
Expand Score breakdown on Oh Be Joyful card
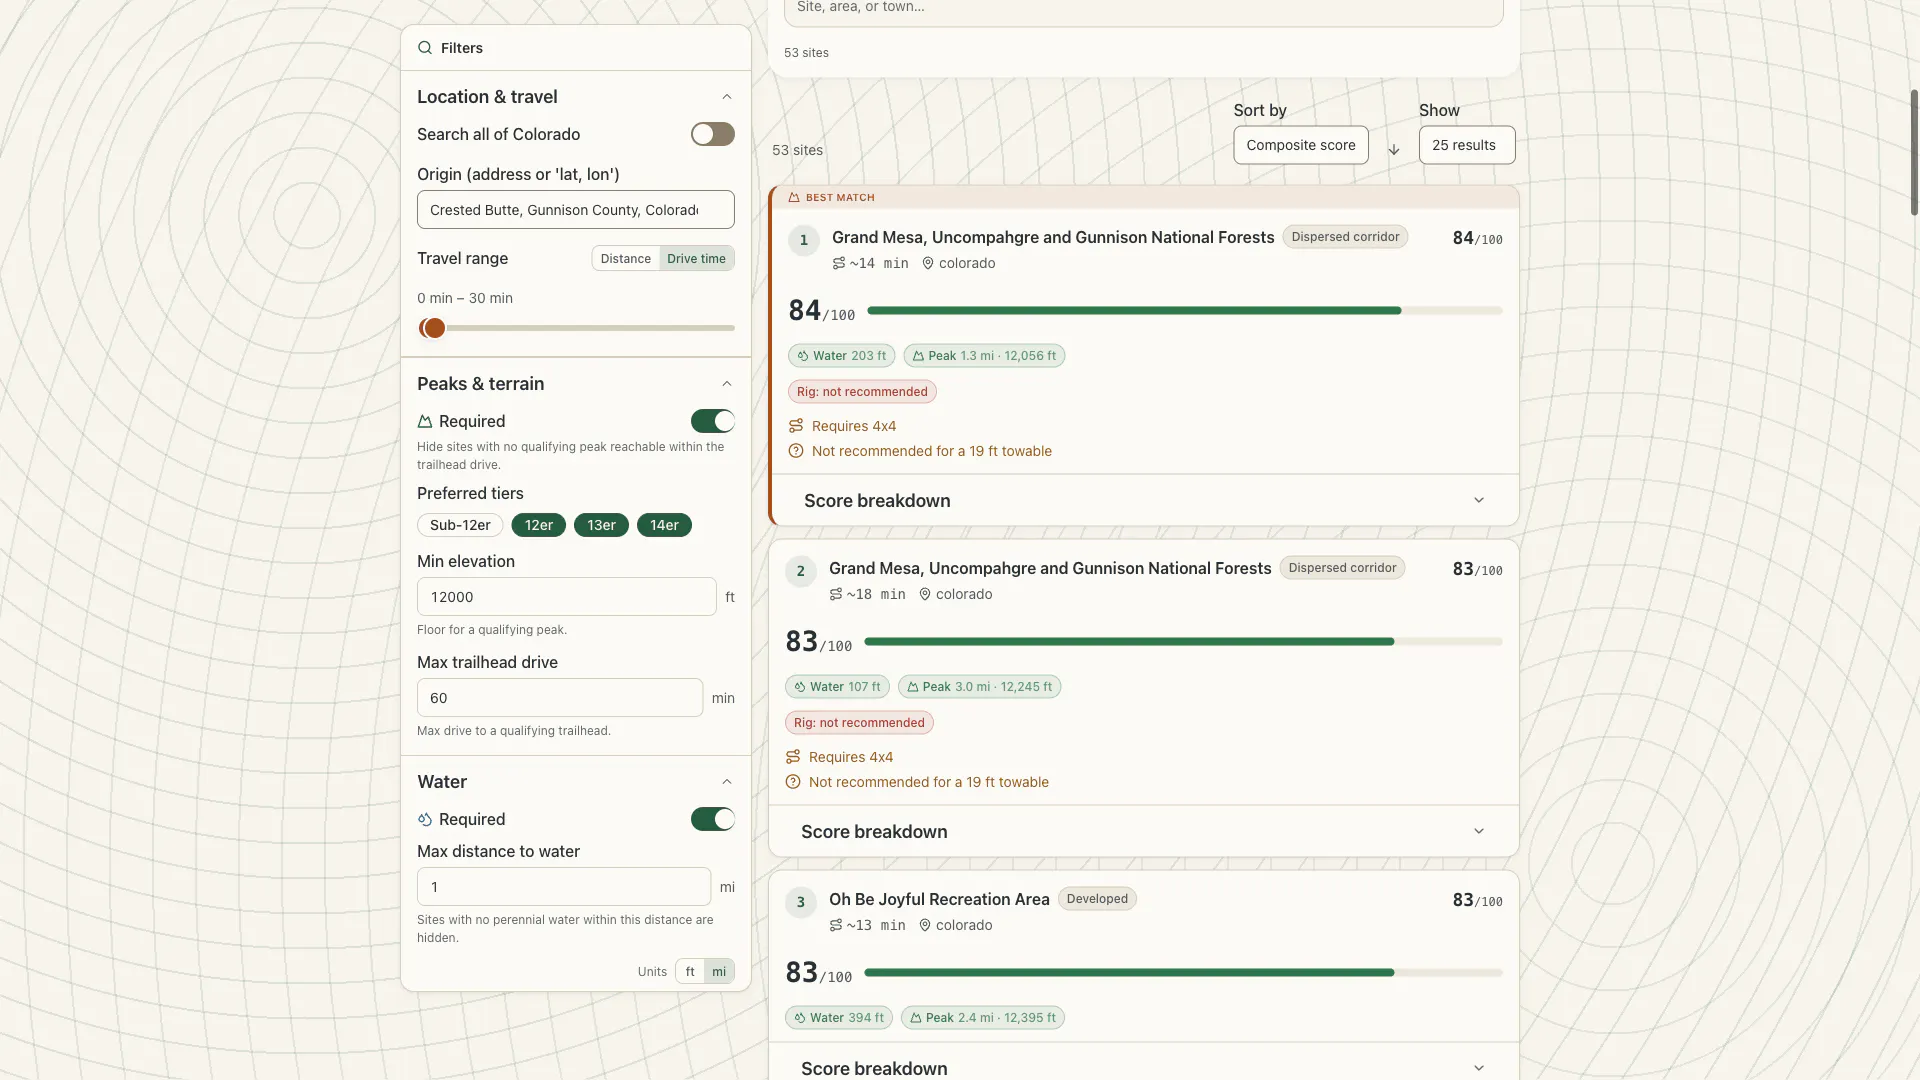point(1144,1063)
